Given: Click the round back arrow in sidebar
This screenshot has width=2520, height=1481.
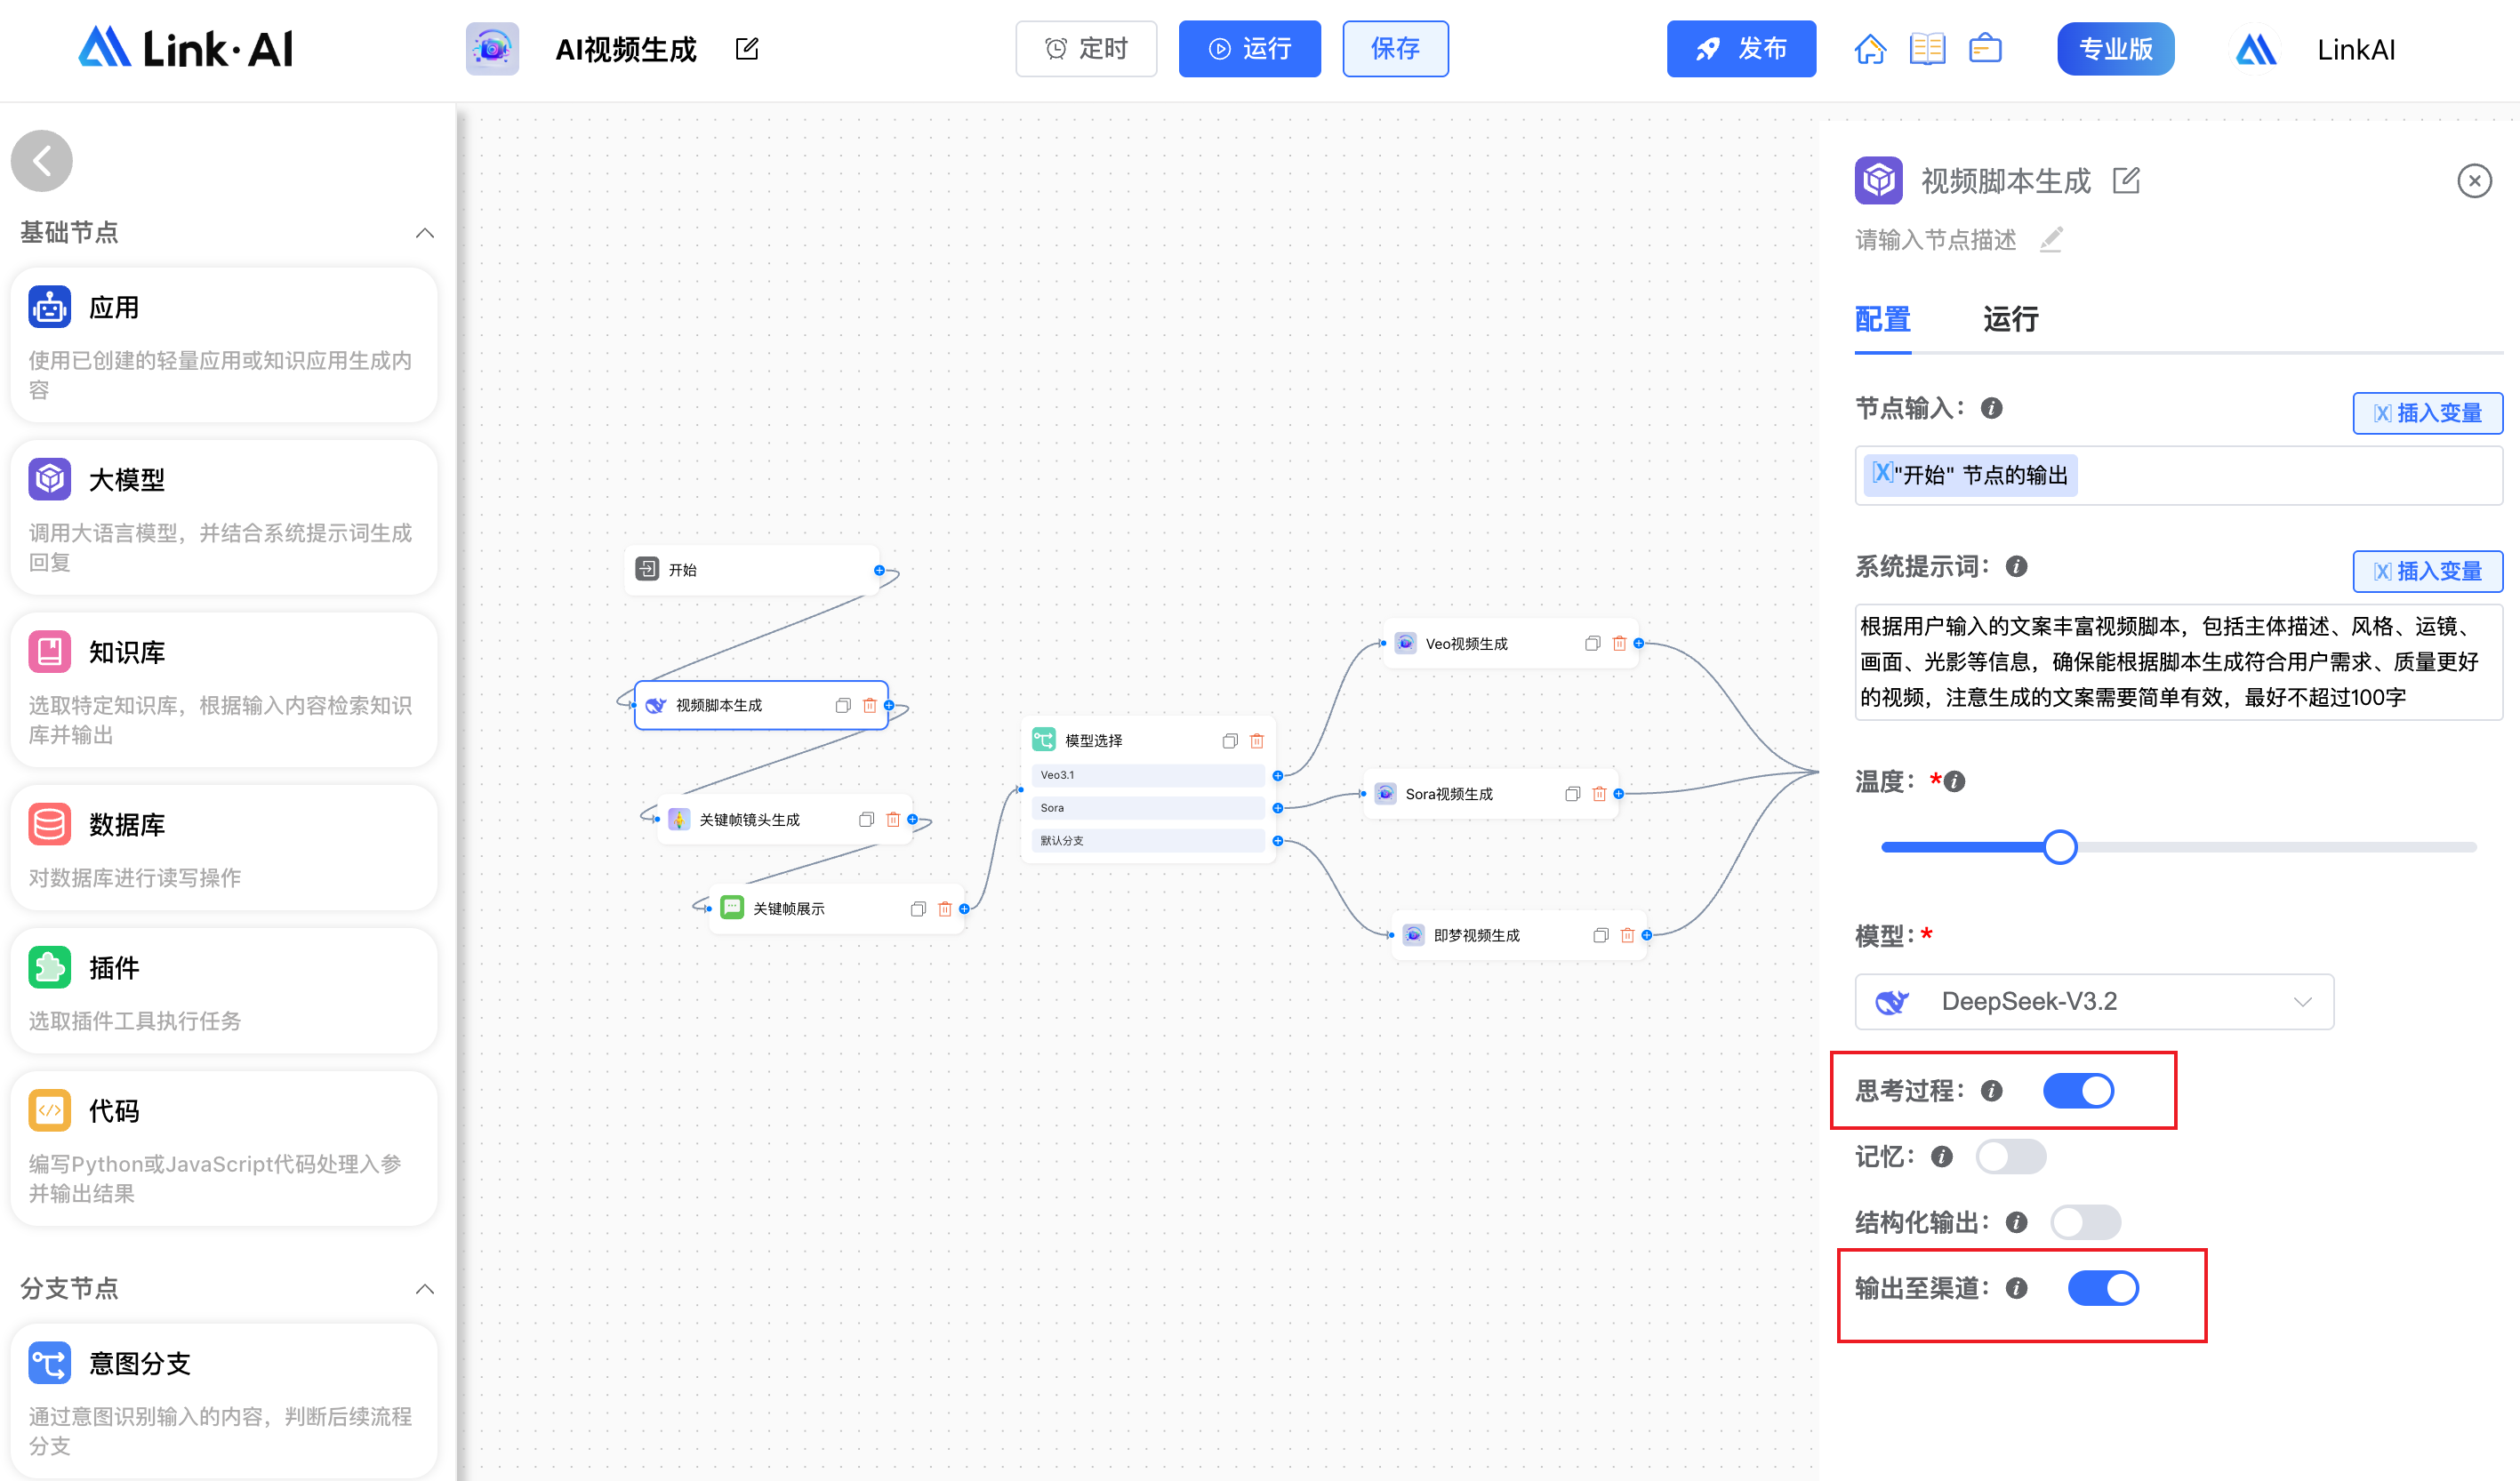Looking at the screenshot, I should [x=42, y=161].
